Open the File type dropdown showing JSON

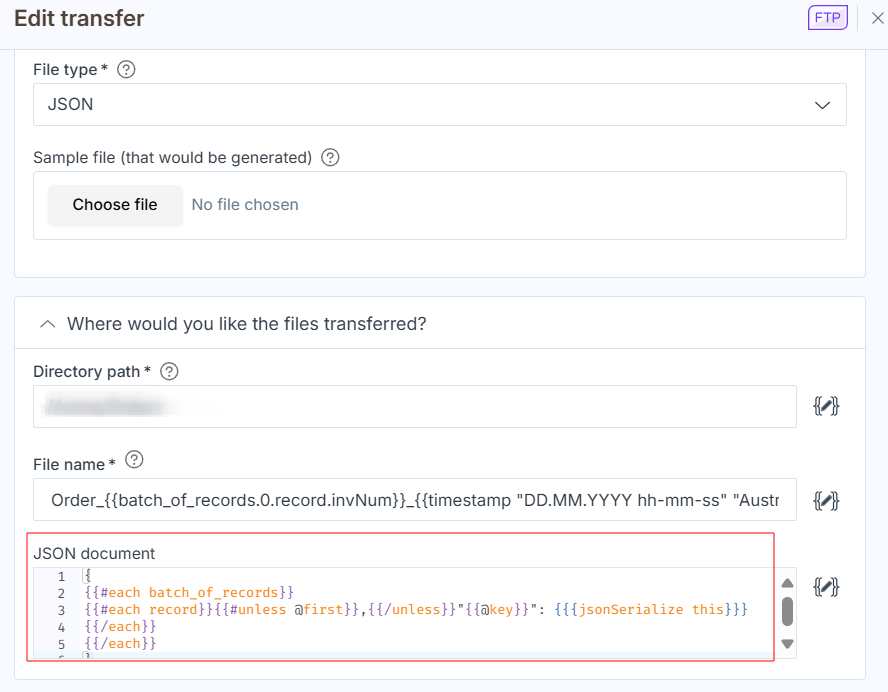pyautogui.click(x=439, y=104)
